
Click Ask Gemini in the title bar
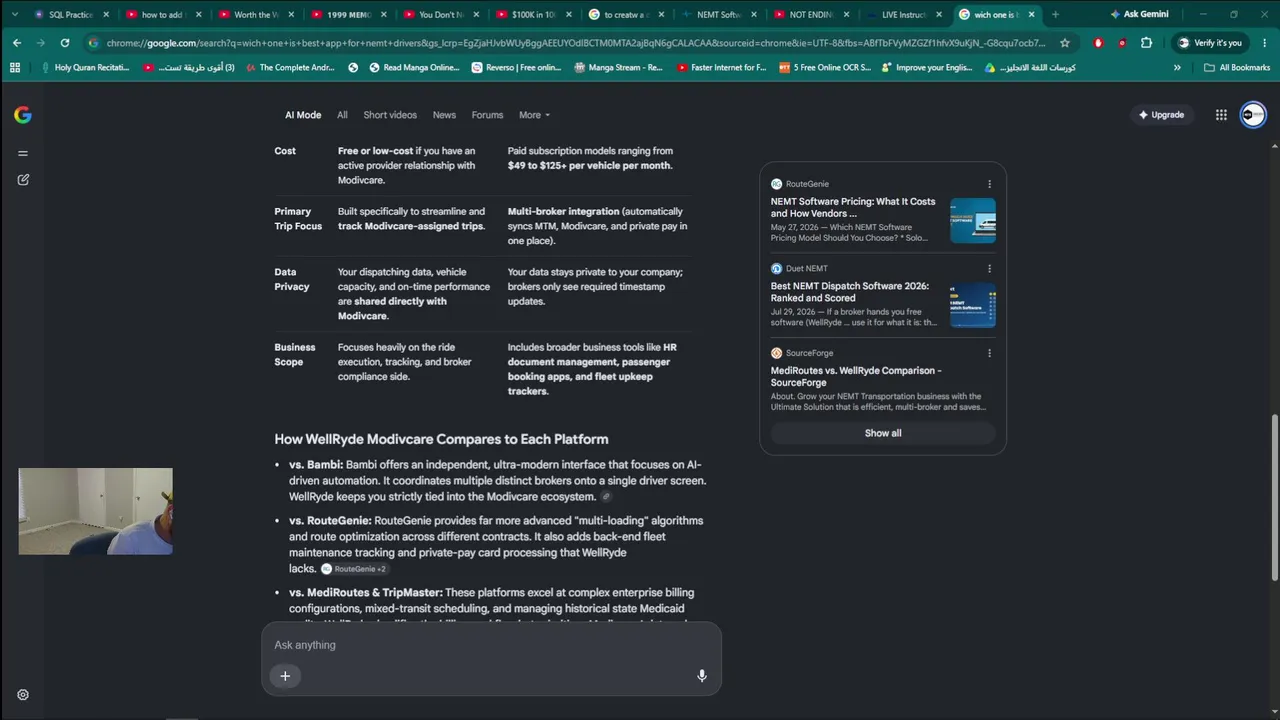1139,14
